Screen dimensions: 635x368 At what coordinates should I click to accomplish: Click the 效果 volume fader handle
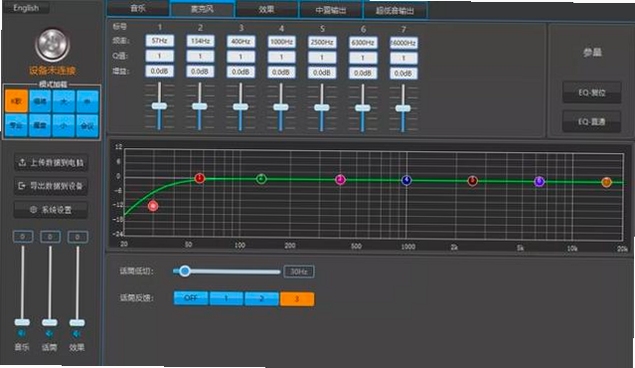coord(77,323)
